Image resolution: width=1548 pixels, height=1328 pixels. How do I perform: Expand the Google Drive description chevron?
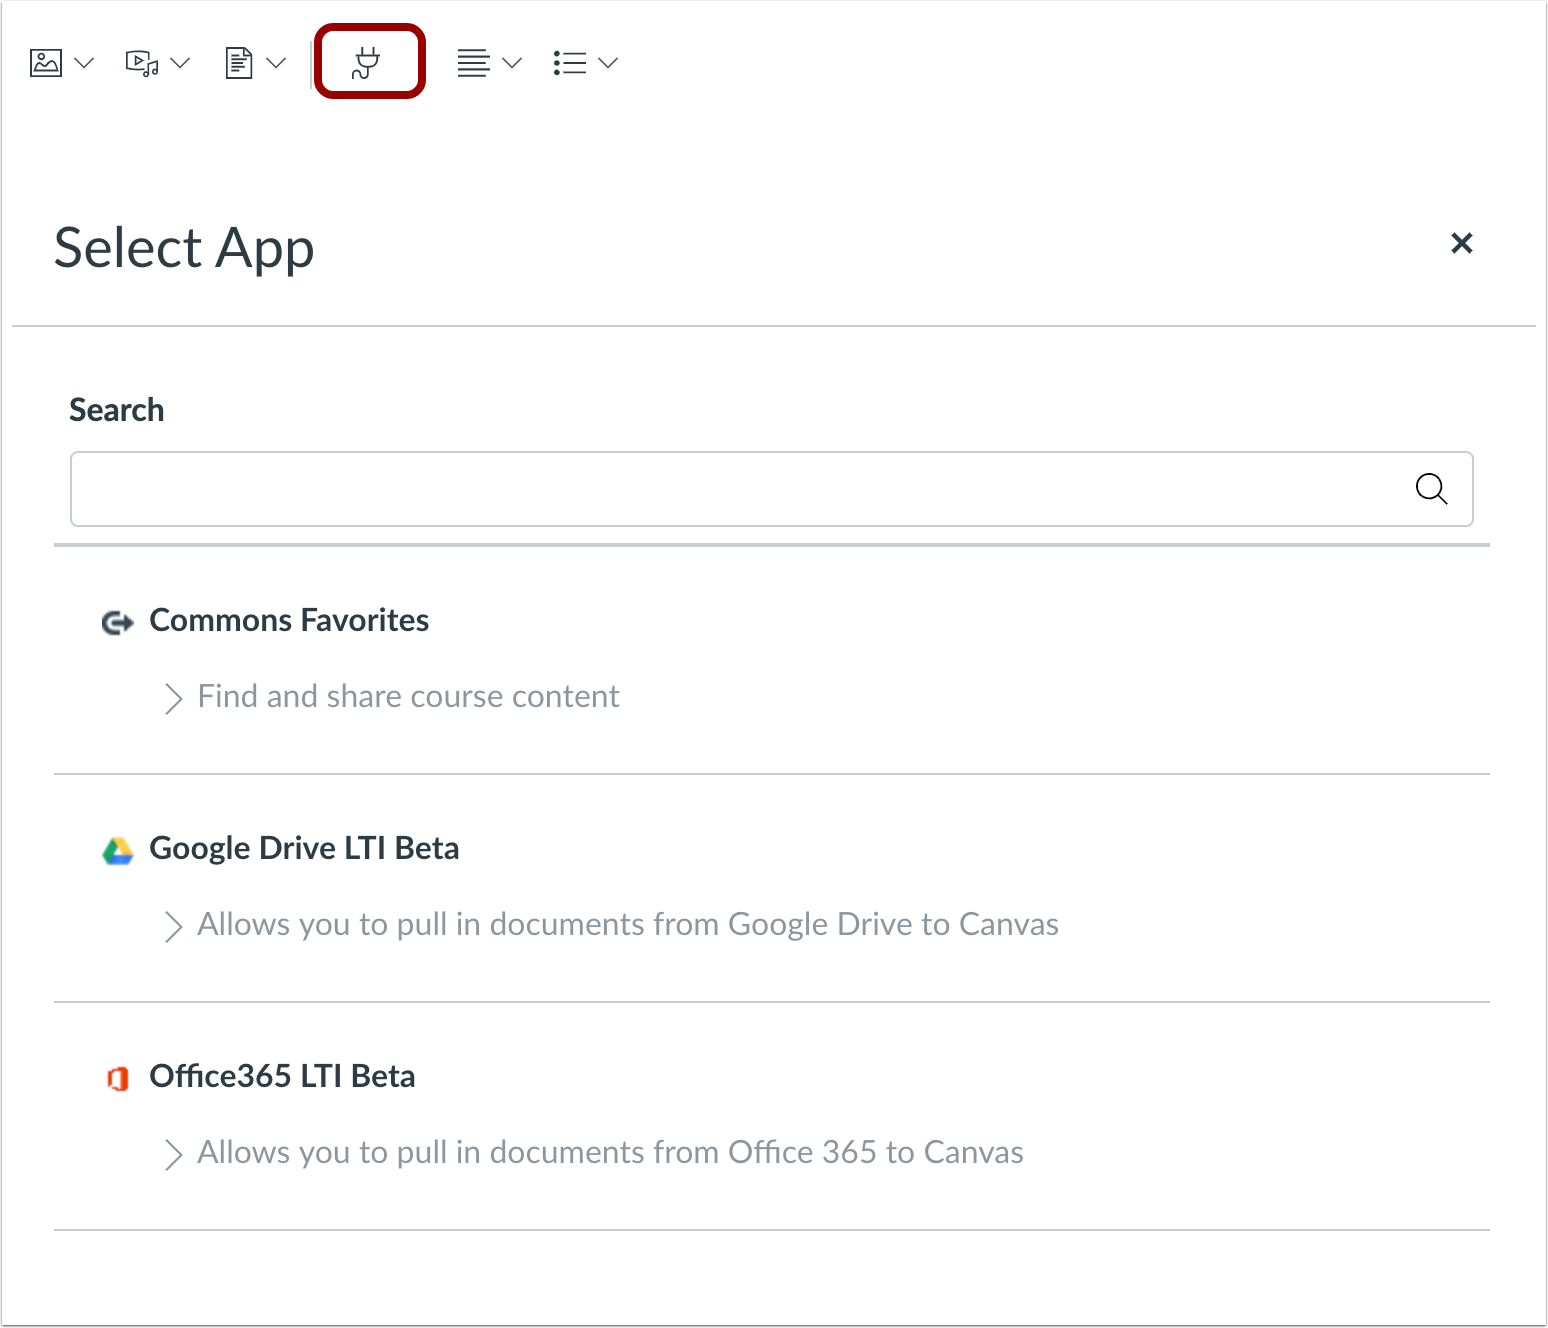pos(173,926)
